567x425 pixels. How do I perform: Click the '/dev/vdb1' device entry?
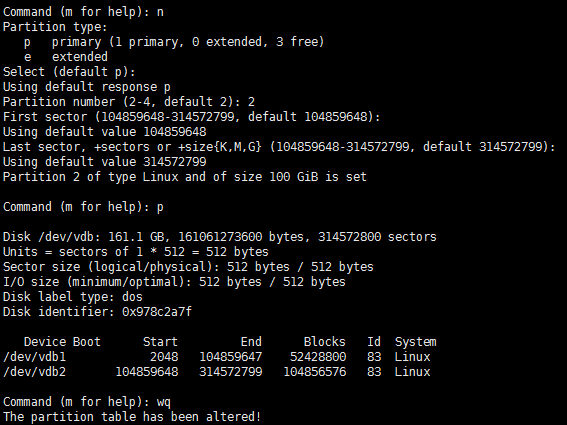click(35, 357)
